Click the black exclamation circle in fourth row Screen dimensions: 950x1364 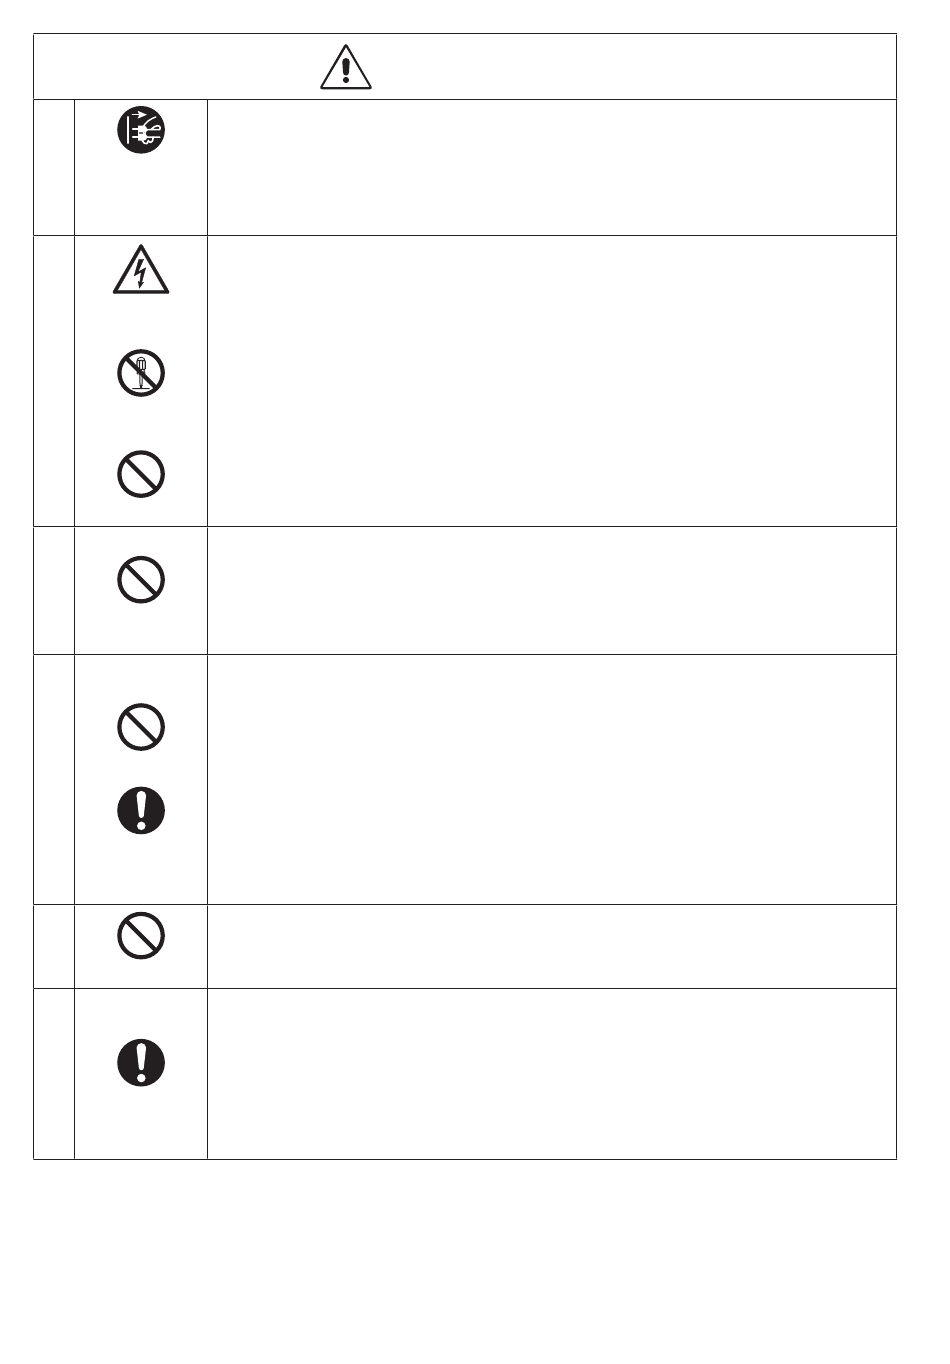[x=141, y=810]
